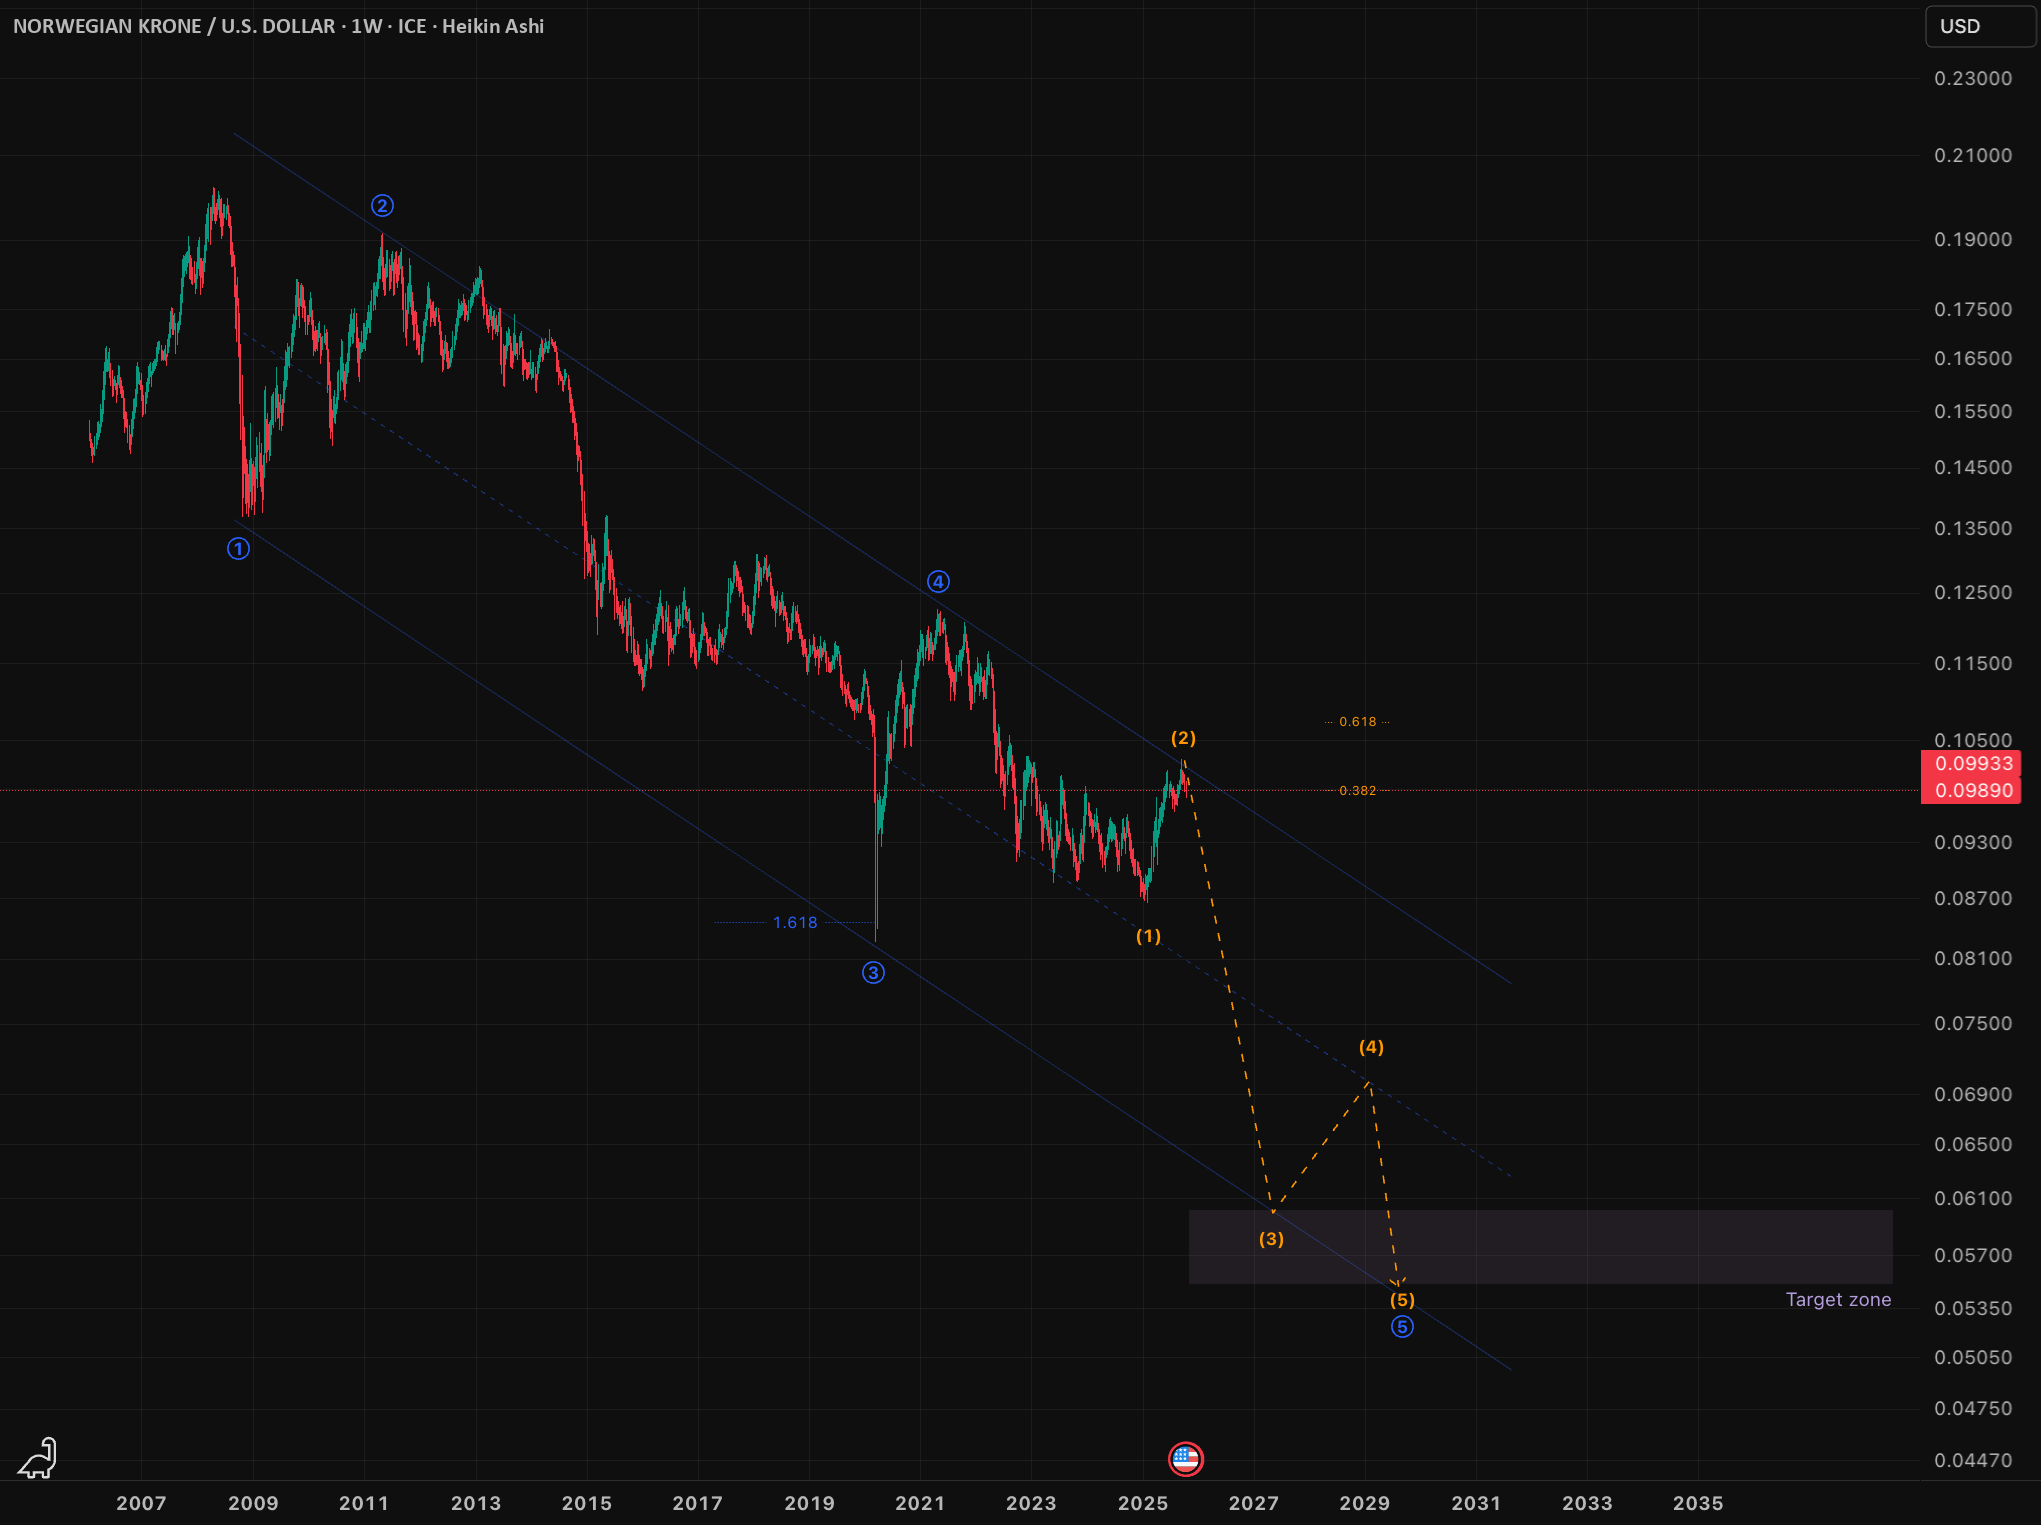
Task: Click the orange (1) wave label
Action: 1148,936
